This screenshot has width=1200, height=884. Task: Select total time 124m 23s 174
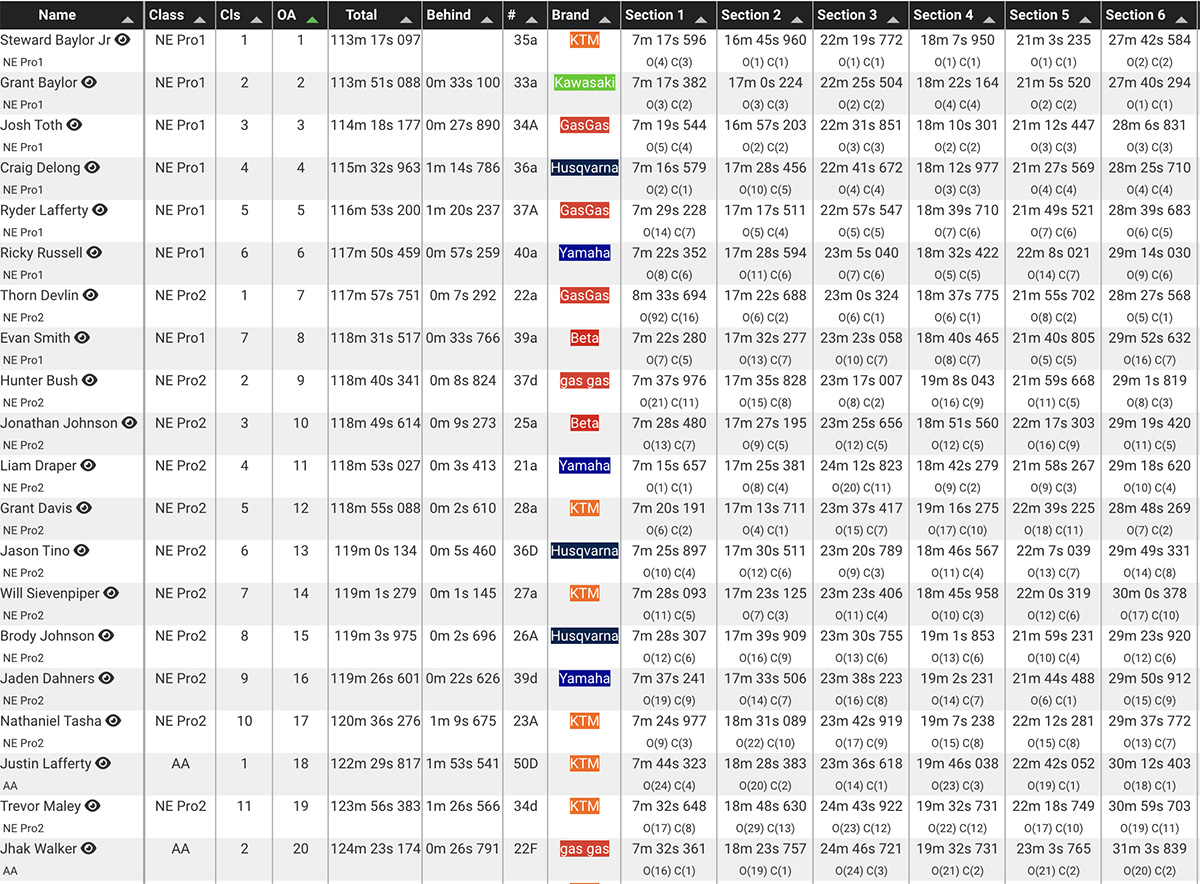pos(375,848)
